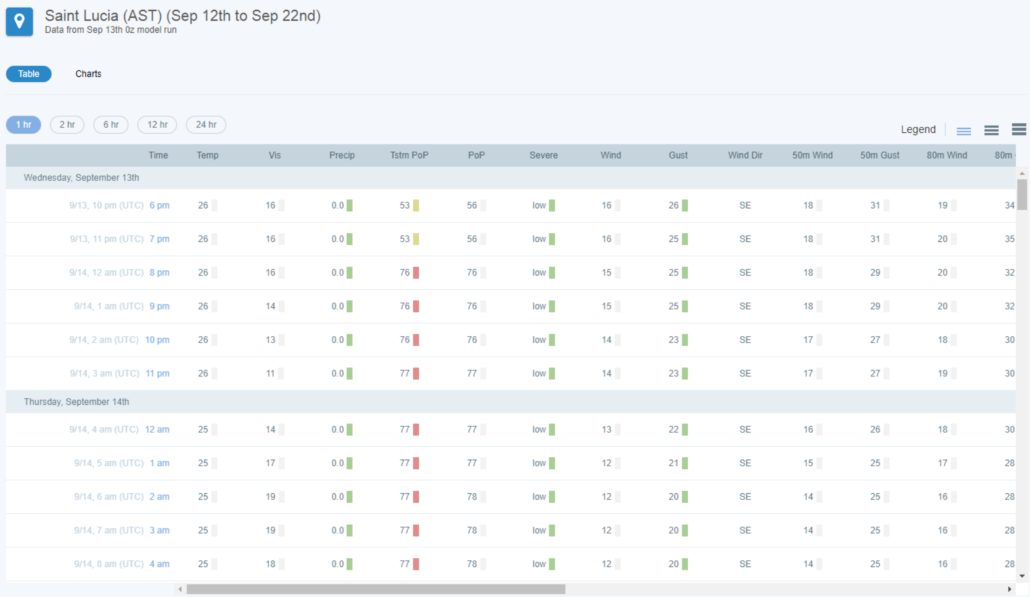The width and height of the screenshot is (1030, 597).
Task: Click the Tstm PoP column header
Action: pos(409,155)
